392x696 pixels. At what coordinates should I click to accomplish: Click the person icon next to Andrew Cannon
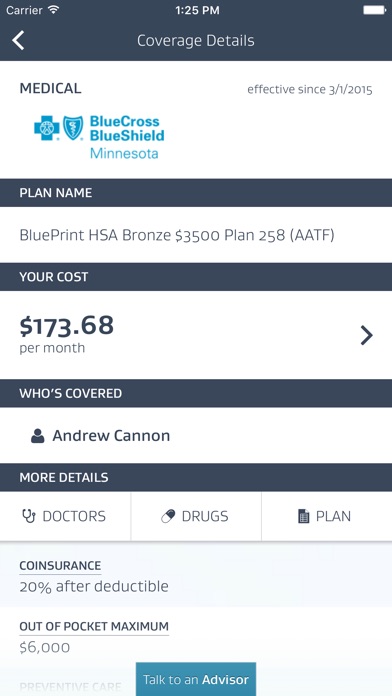[38, 436]
